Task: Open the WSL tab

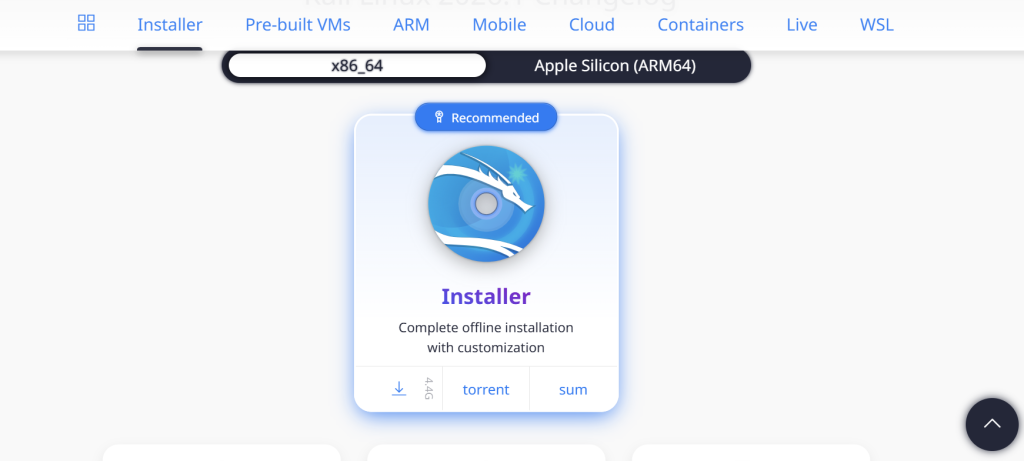Action: click(x=877, y=25)
